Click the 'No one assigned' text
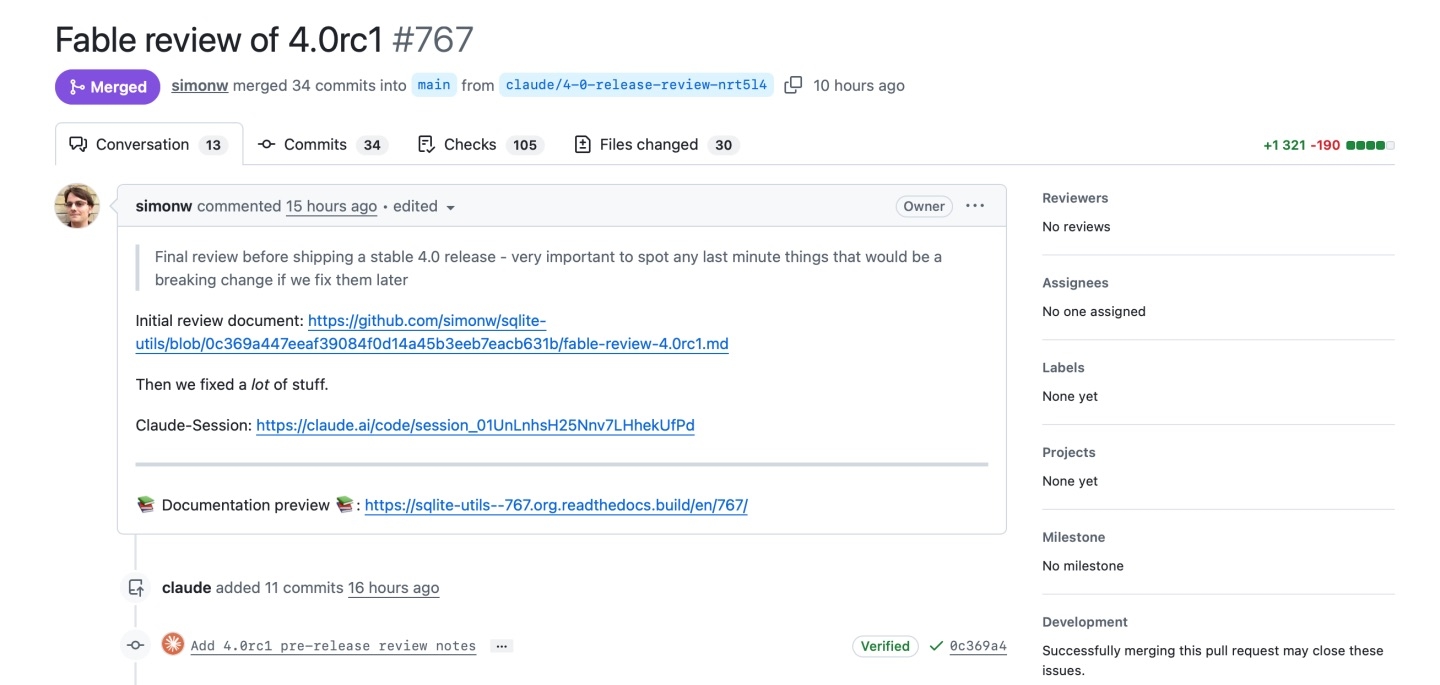Viewport: 1440px width, 685px height. click(1094, 311)
